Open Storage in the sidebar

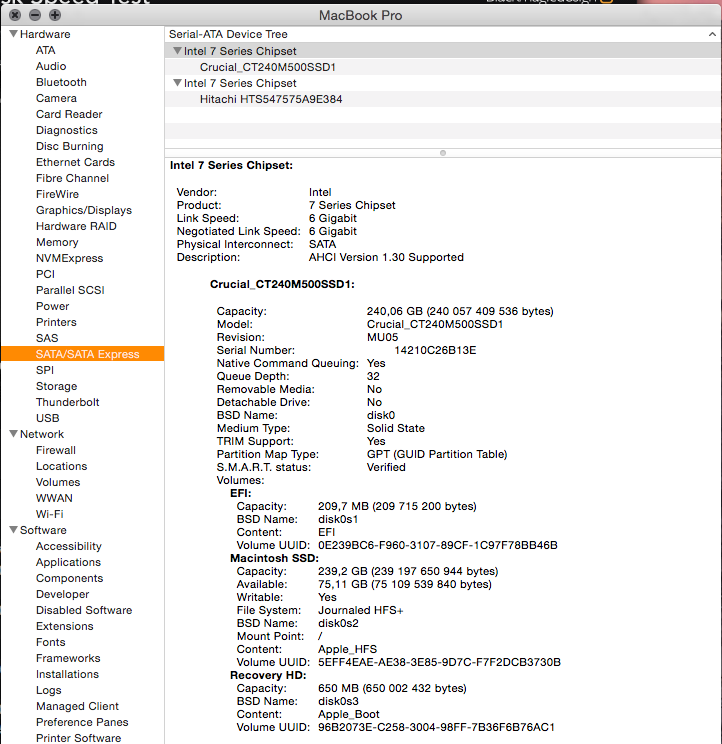tap(56, 386)
